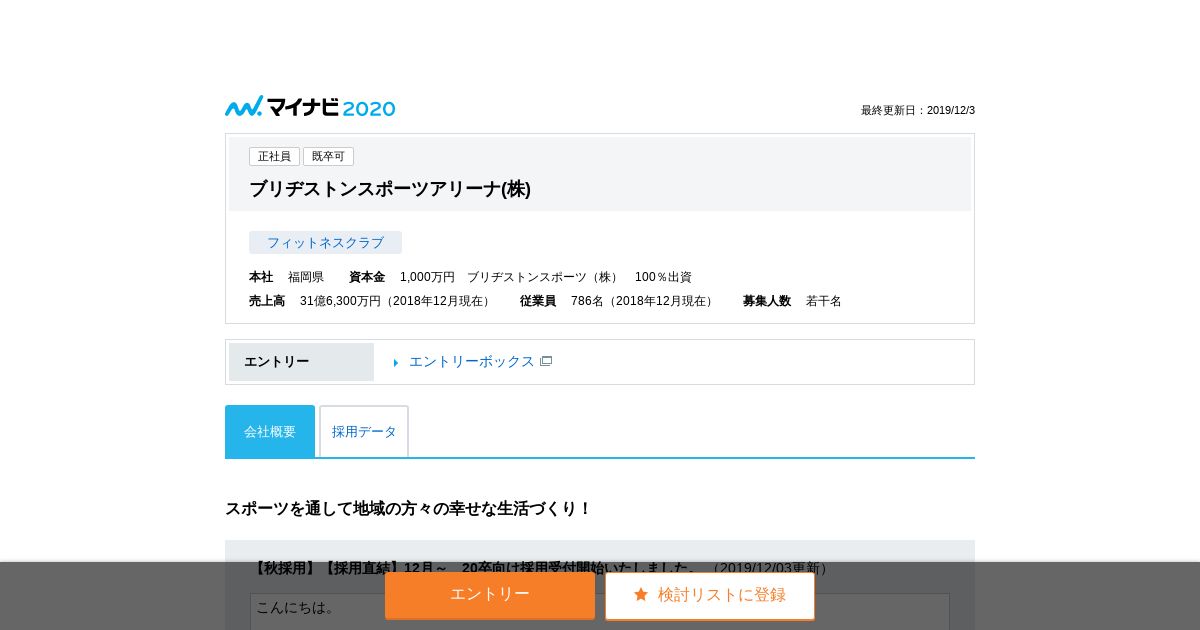Viewport: 1200px width, 630px height.
Task: Switch to the 採用データ tab
Action: [x=364, y=431]
